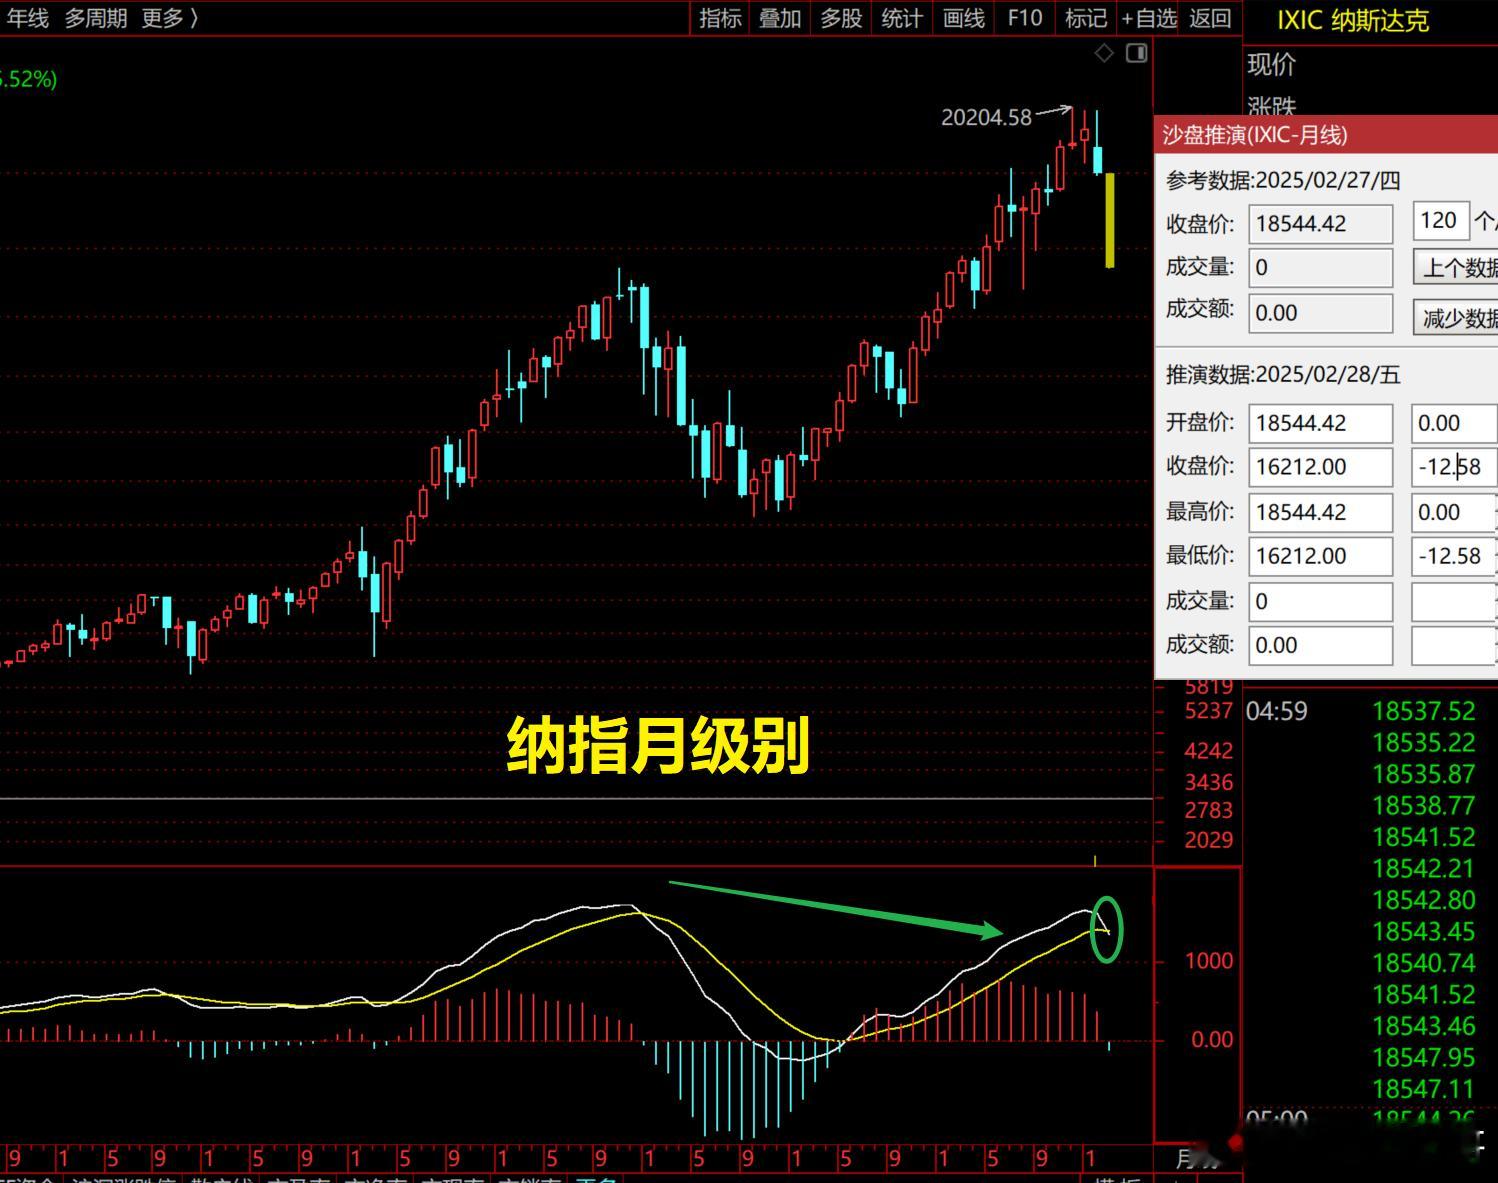This screenshot has height=1183, width=1498.
Task: Click the tick price 18537.52
Action: [1423, 711]
